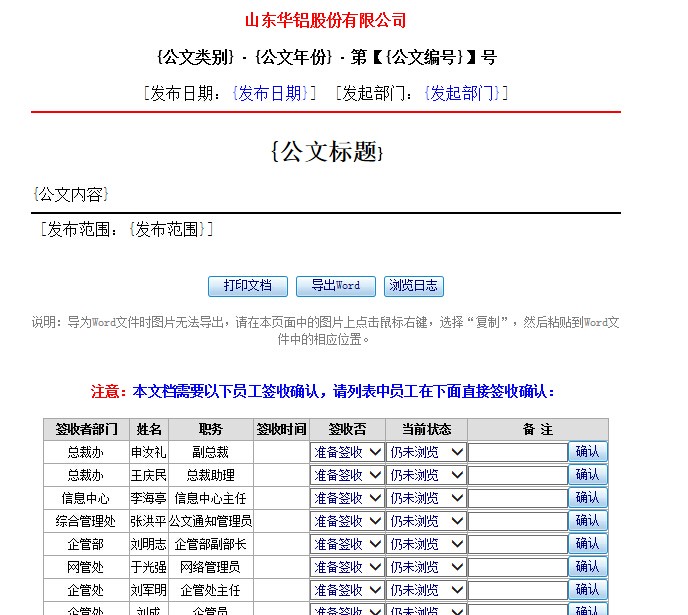Image resolution: width=688 pixels, height=615 pixels.
Task: Expand 当前状态 dropdown for 李海亭
Action: (426, 498)
